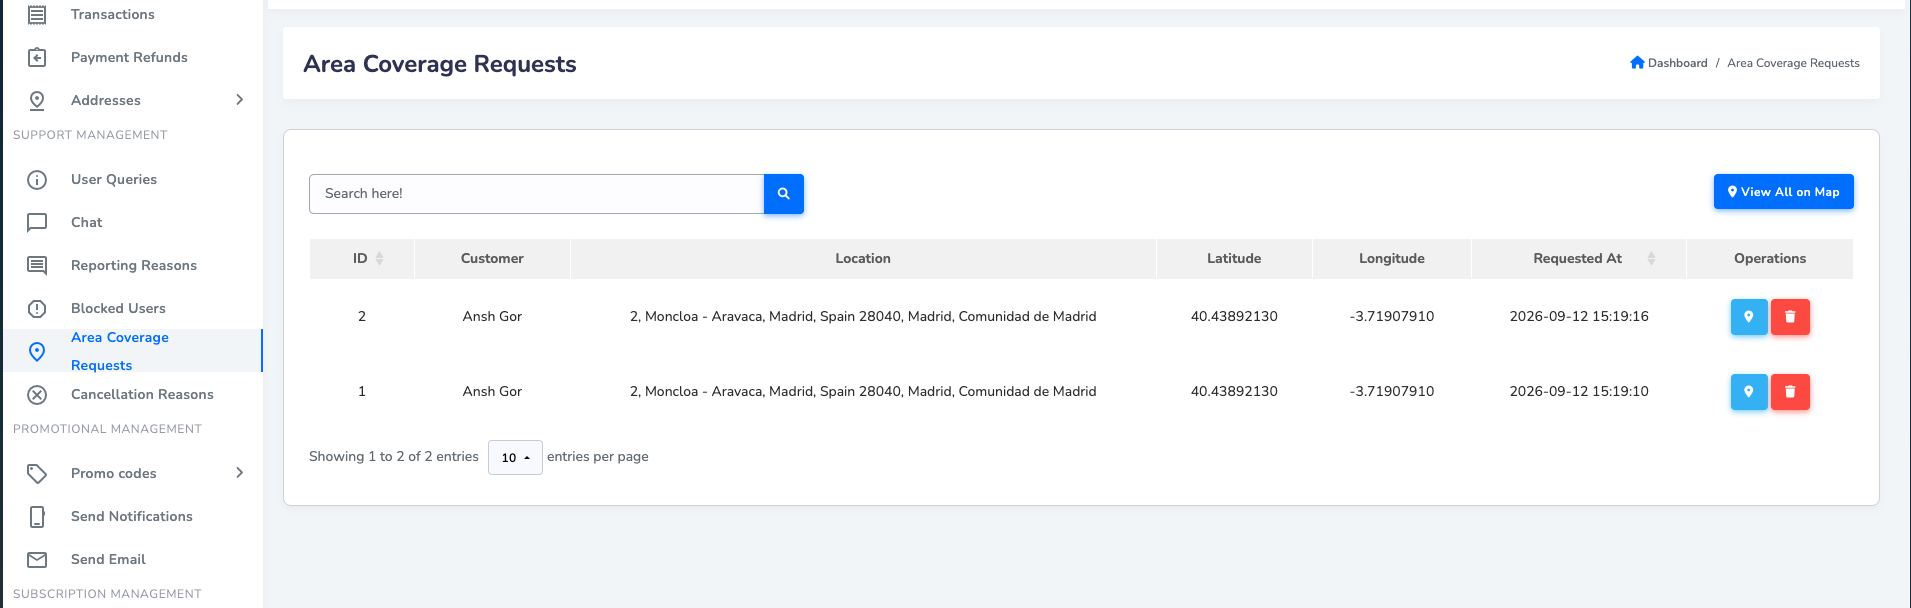Open Transactions menu item

(x=113, y=15)
